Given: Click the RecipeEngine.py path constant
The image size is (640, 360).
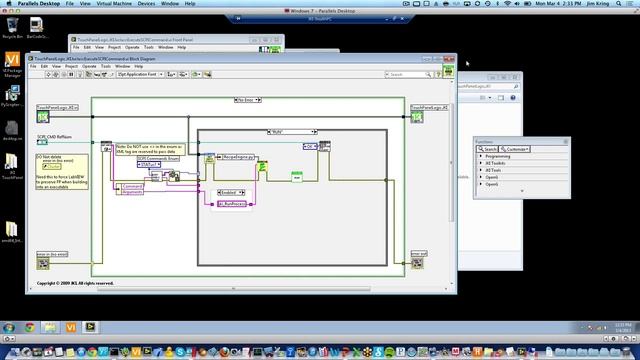Looking at the screenshot, I should pos(236,157).
